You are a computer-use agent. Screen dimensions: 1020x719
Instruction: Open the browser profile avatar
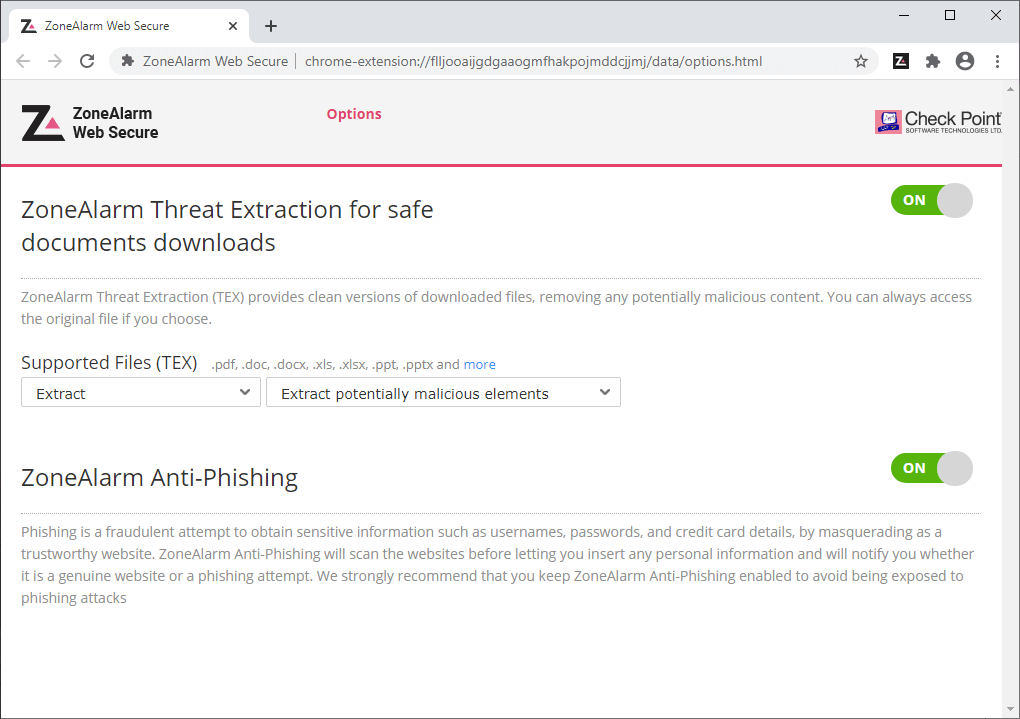(x=964, y=61)
